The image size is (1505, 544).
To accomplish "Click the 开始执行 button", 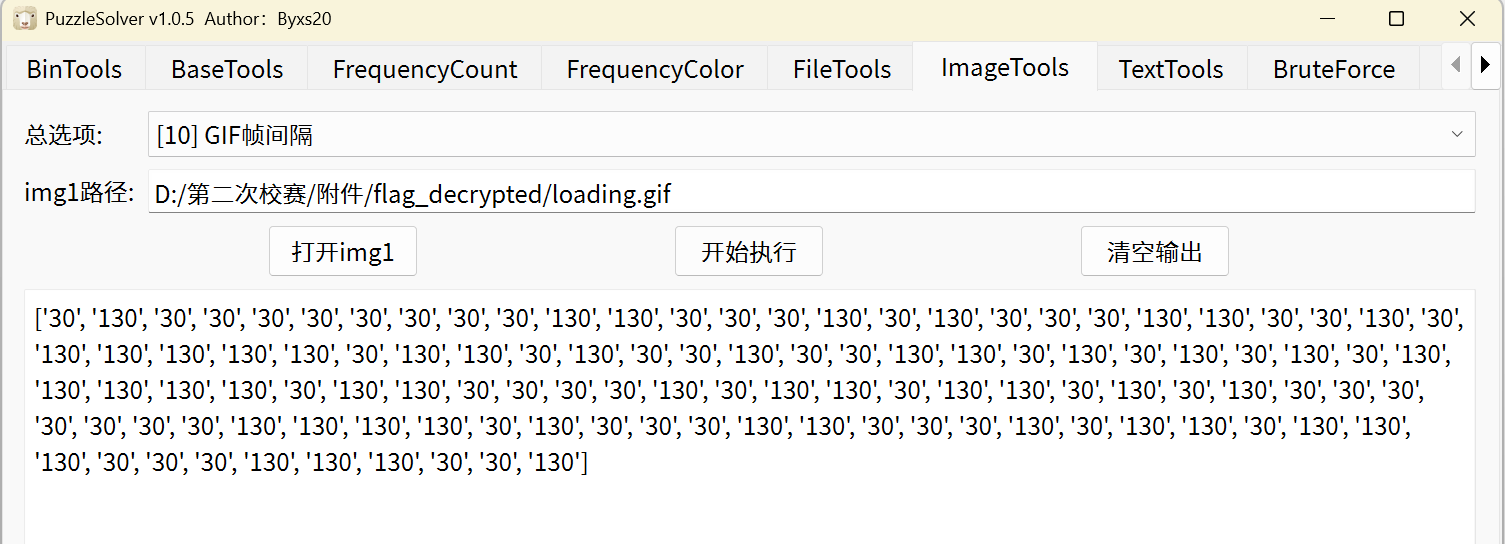I will 749,251.
